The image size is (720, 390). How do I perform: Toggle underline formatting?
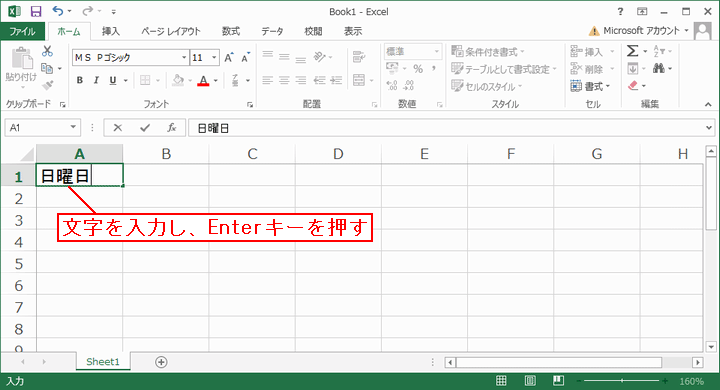(x=113, y=80)
